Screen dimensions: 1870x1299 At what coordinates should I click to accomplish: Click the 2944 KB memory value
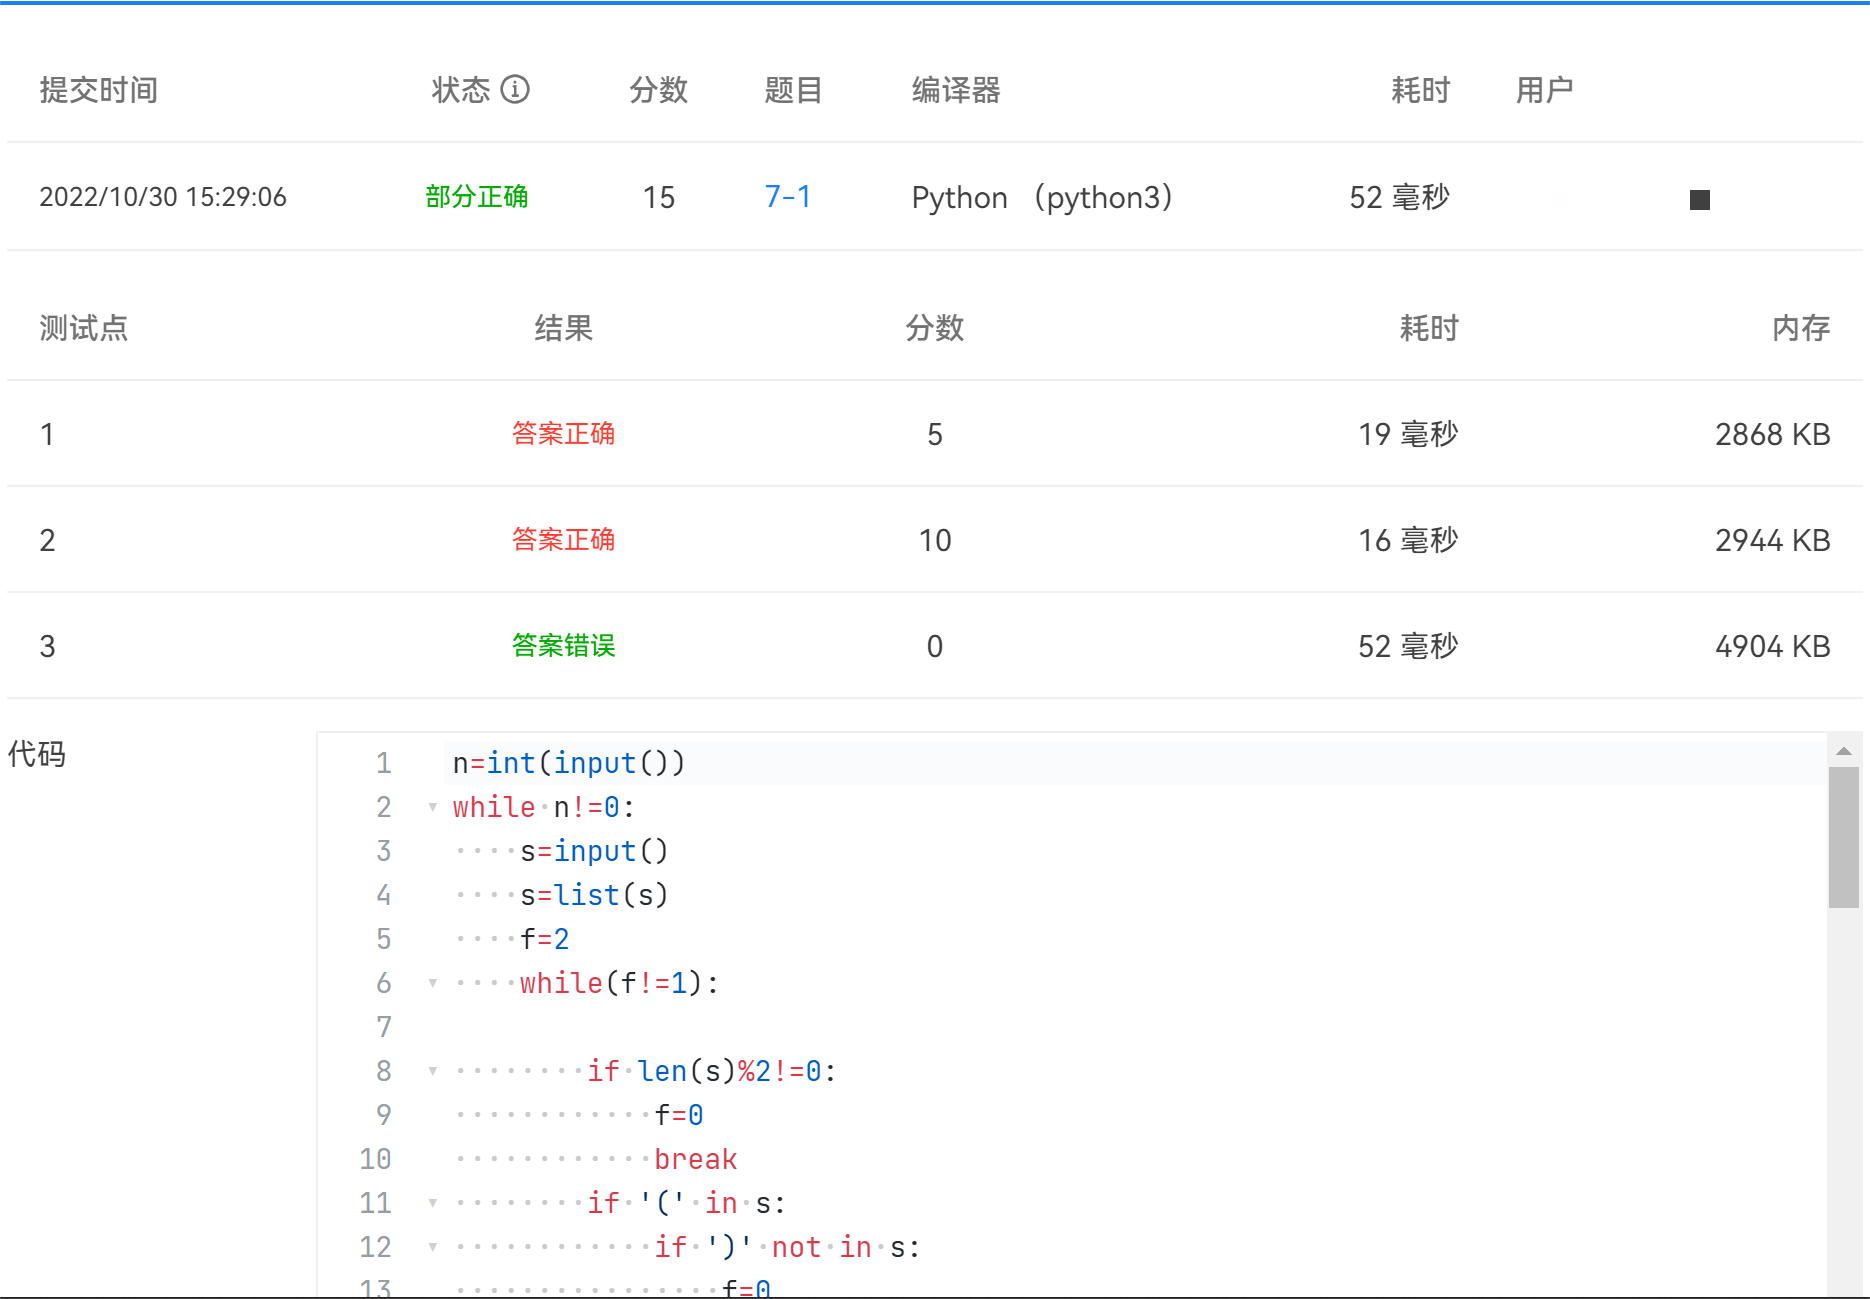[1773, 540]
